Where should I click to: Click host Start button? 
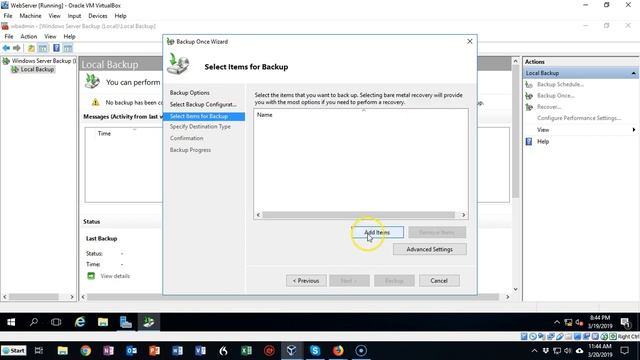[x=13, y=351]
